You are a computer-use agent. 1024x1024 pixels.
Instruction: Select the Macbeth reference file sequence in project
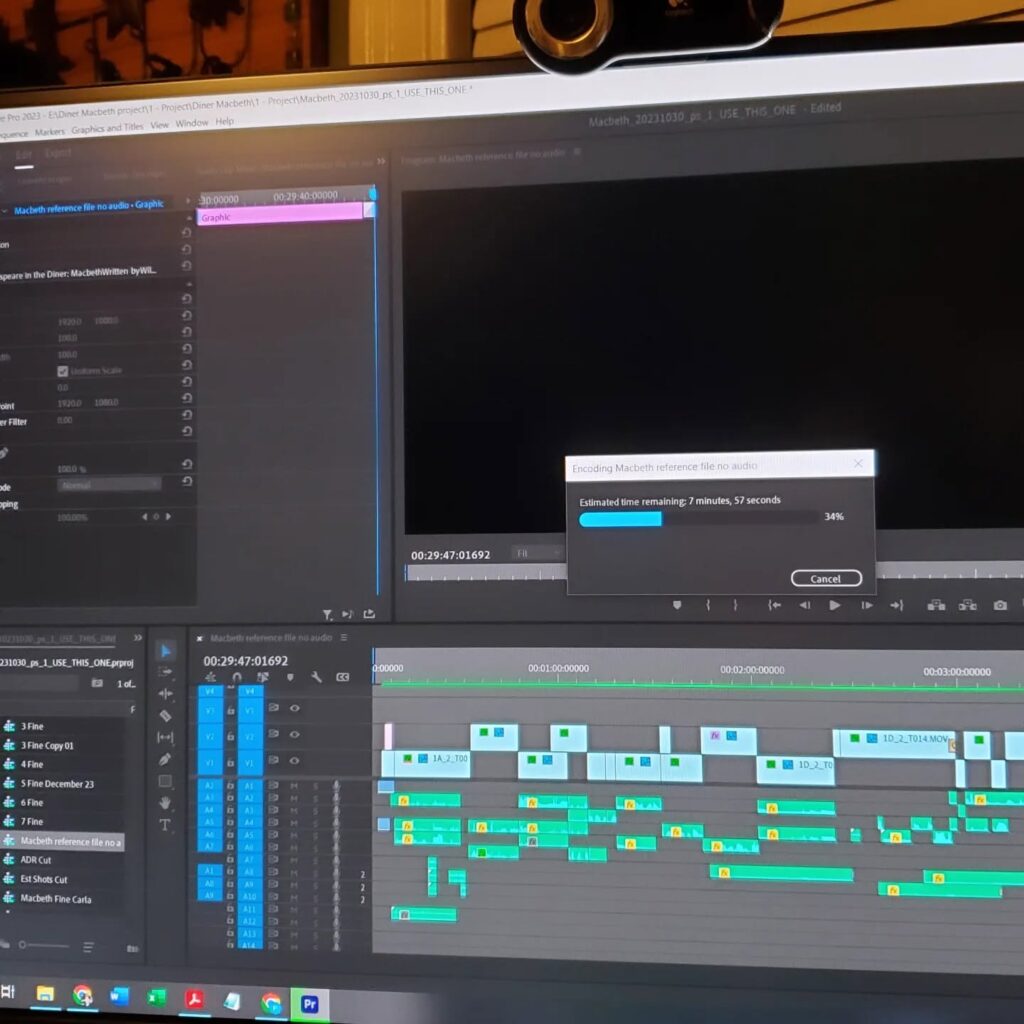(x=63, y=842)
